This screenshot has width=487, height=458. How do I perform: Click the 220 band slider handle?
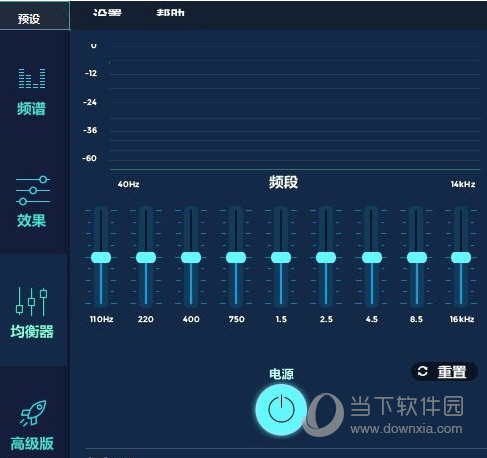pos(146,257)
